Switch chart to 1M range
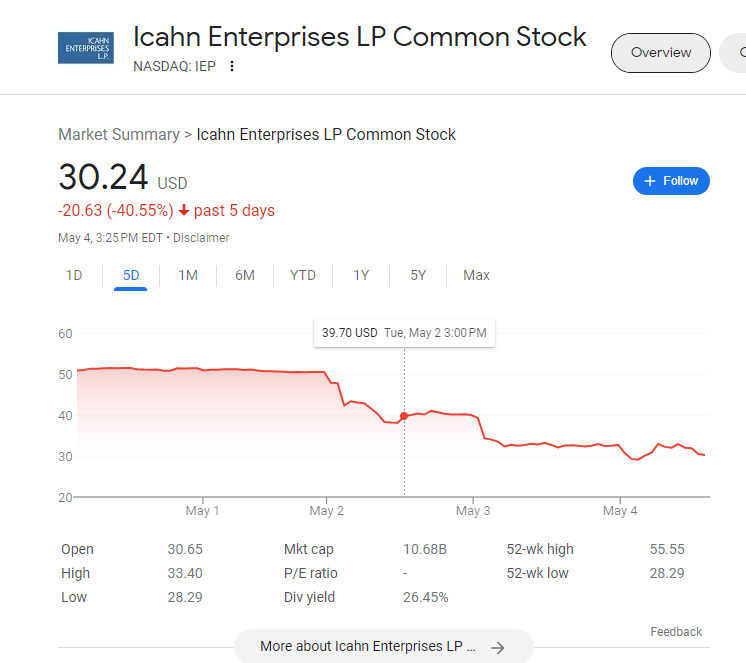Viewport: 746px width, 663px height. click(x=188, y=275)
